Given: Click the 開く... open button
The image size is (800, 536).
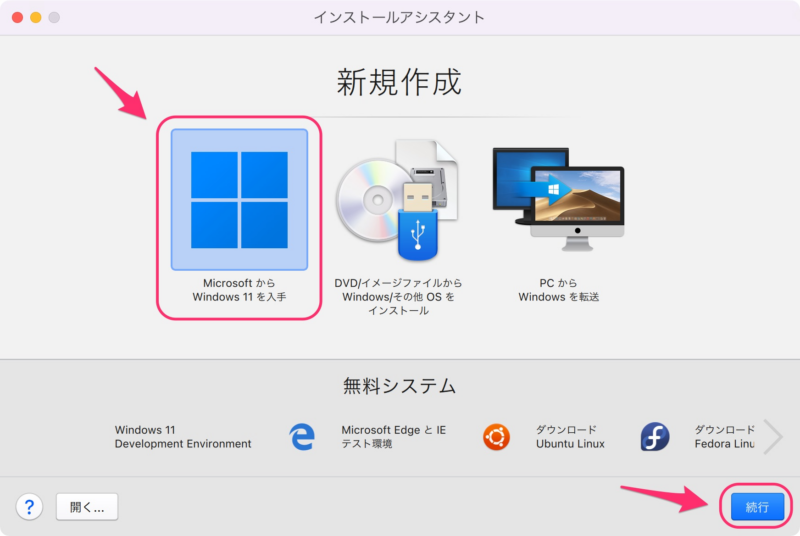Looking at the screenshot, I should [x=87, y=507].
